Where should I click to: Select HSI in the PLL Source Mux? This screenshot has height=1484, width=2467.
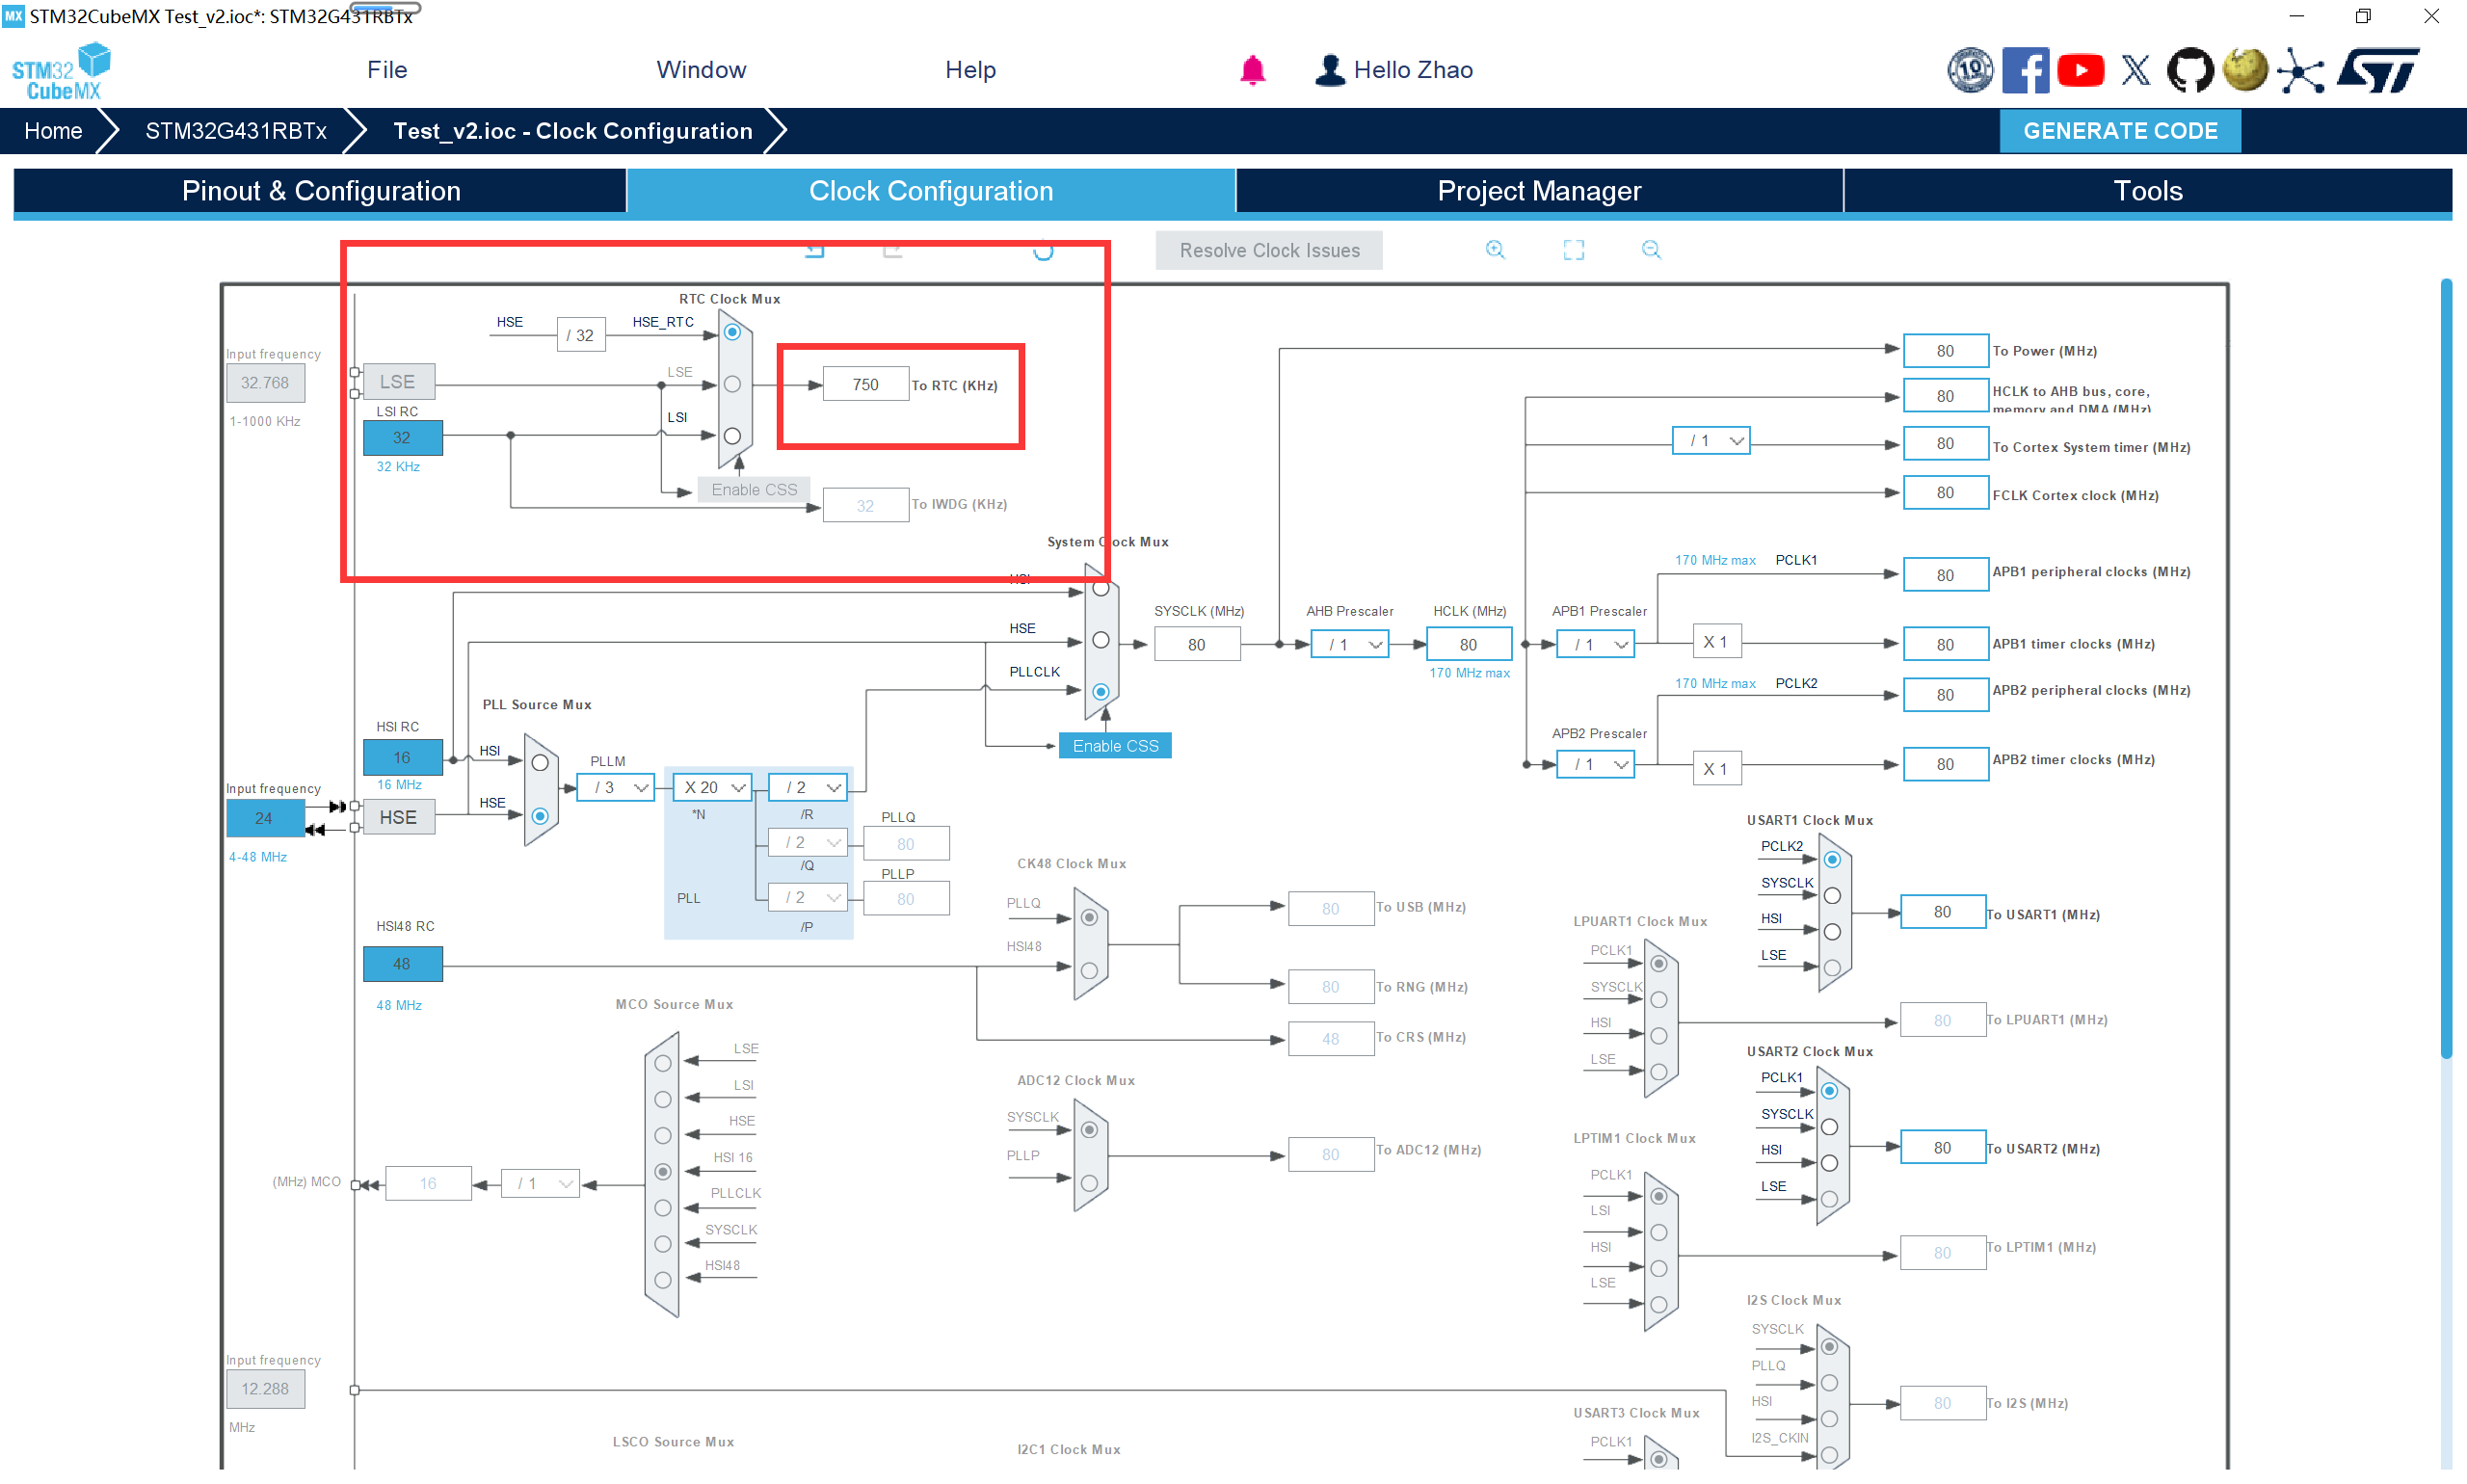tap(540, 763)
